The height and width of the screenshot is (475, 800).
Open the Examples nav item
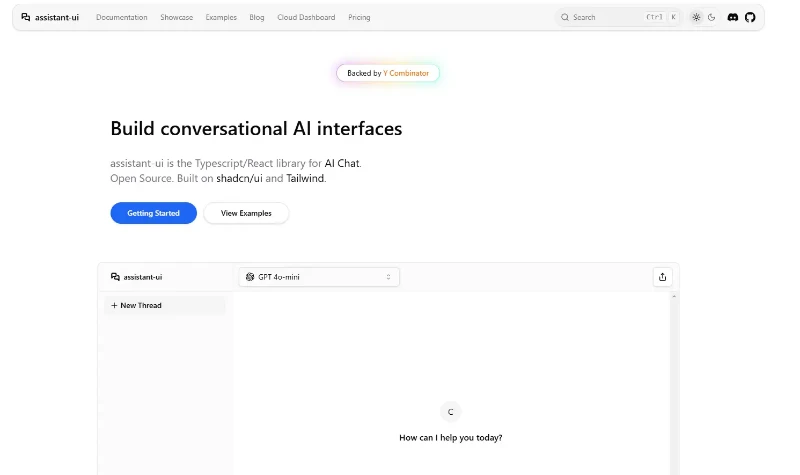click(221, 17)
